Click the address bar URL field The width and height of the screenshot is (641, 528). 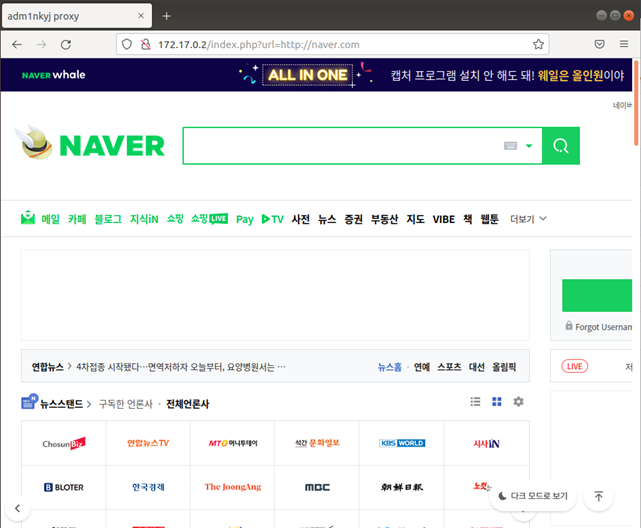(332, 44)
